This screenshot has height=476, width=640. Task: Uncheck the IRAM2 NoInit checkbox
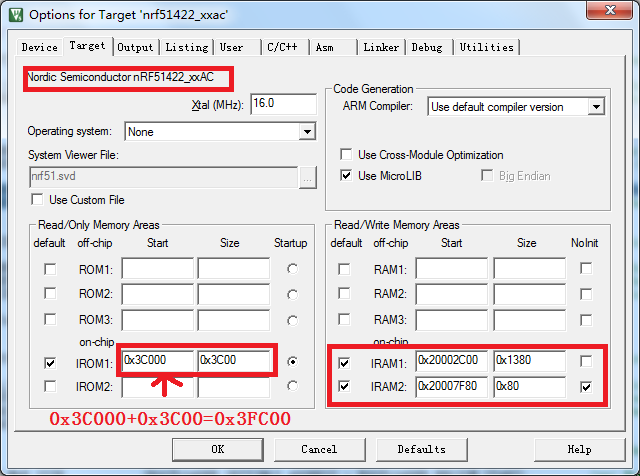[x=586, y=387]
